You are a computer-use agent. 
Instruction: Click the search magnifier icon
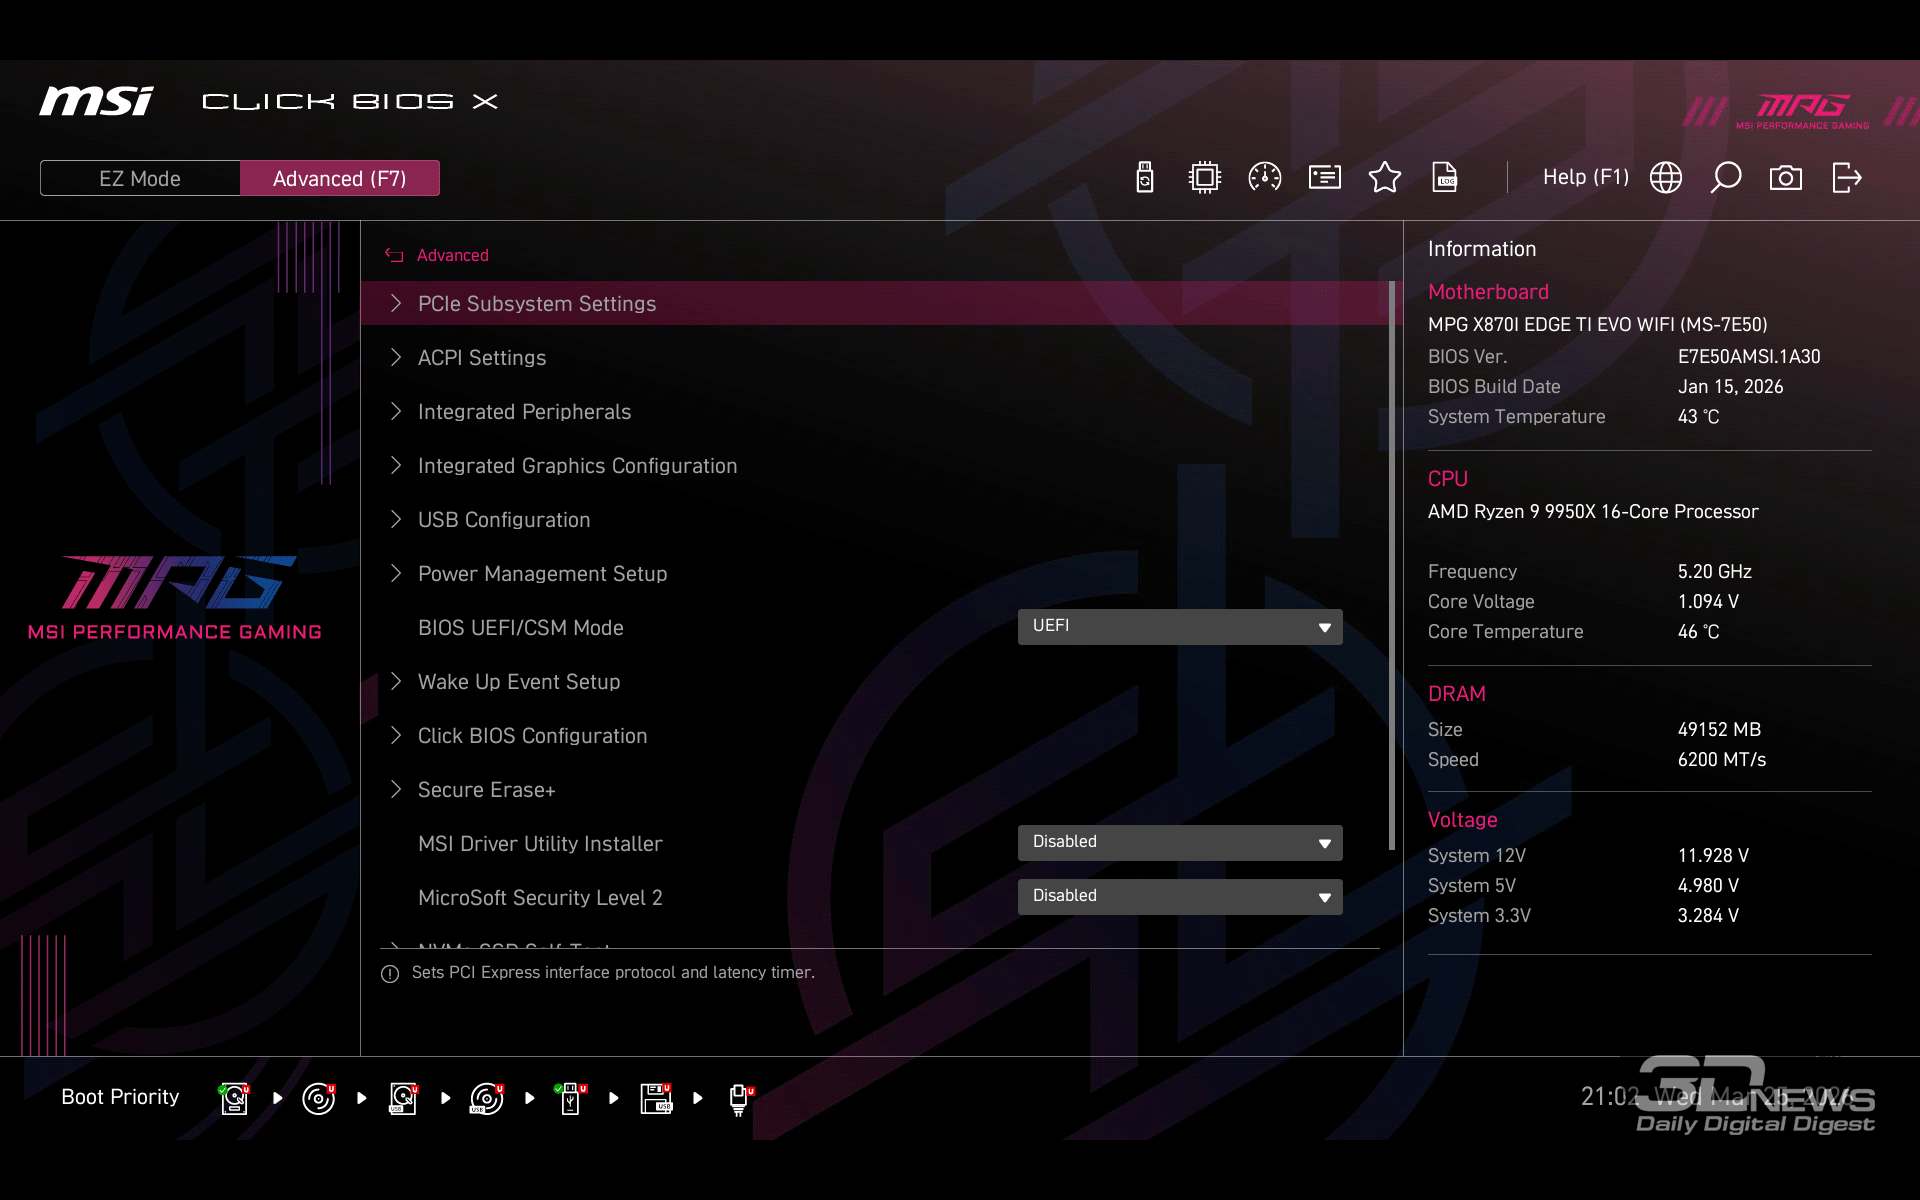point(1726,178)
